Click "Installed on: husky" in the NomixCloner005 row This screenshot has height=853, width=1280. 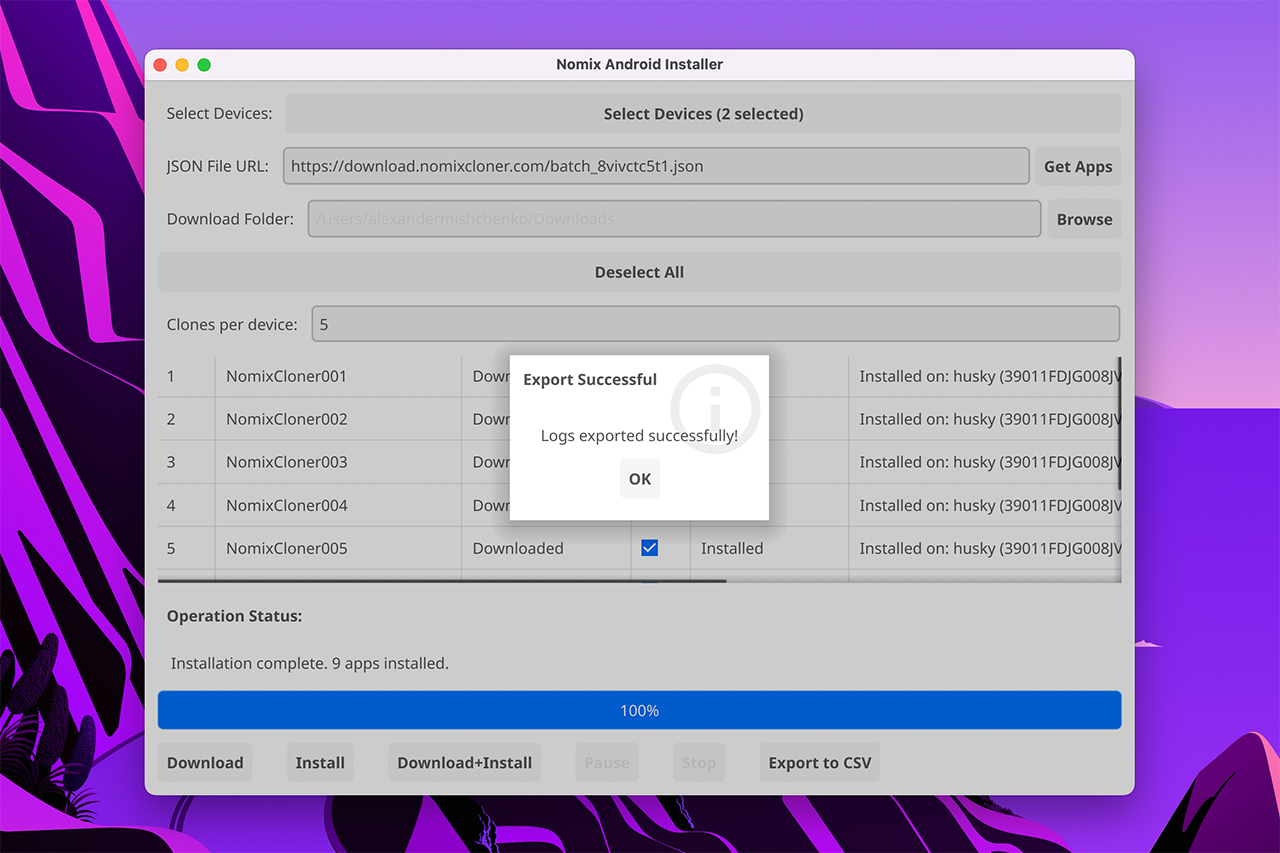pyautogui.click(x=985, y=548)
